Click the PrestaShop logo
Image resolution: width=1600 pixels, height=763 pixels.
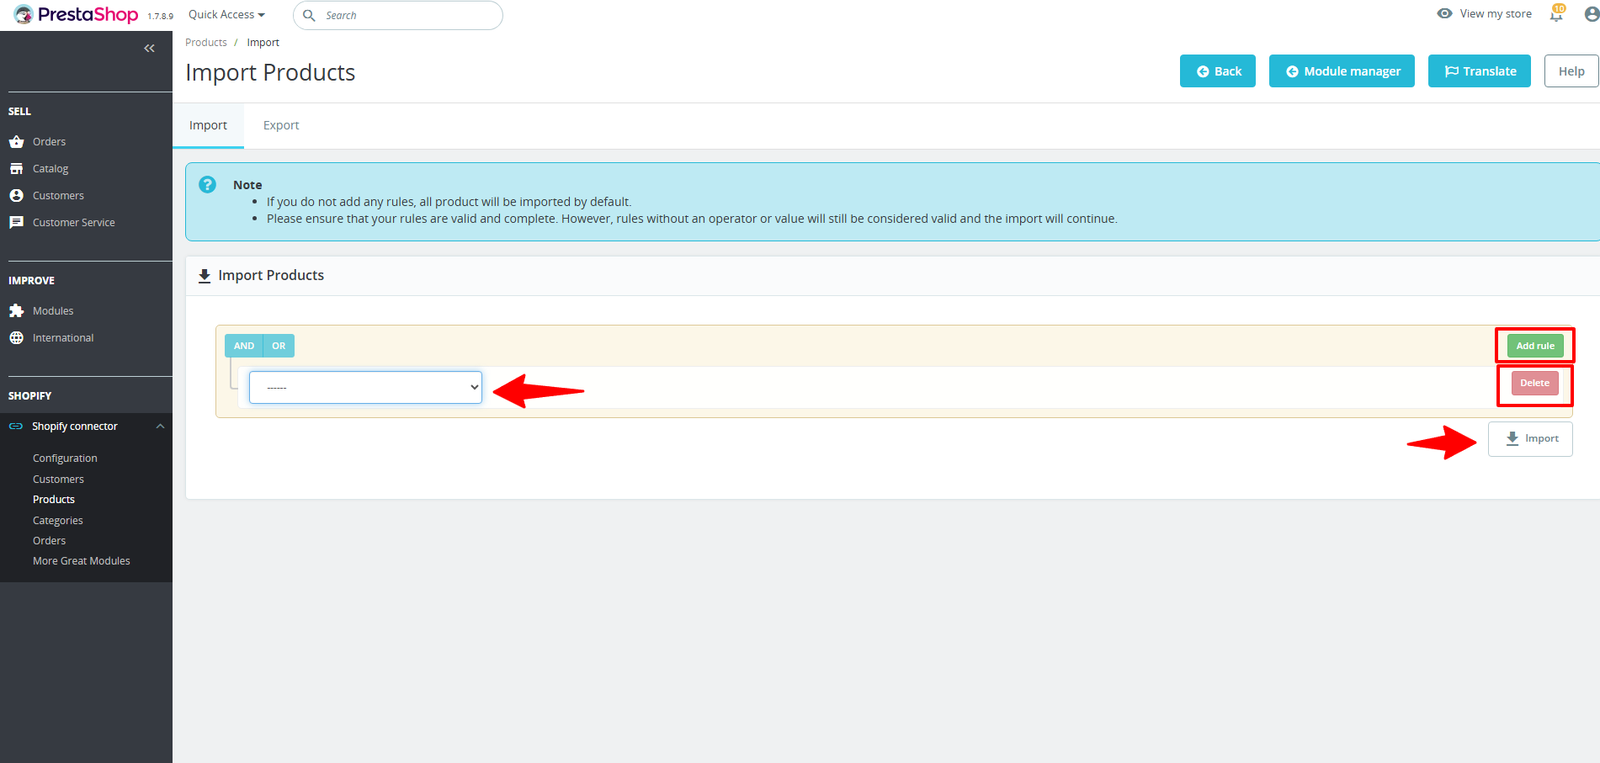coord(76,15)
